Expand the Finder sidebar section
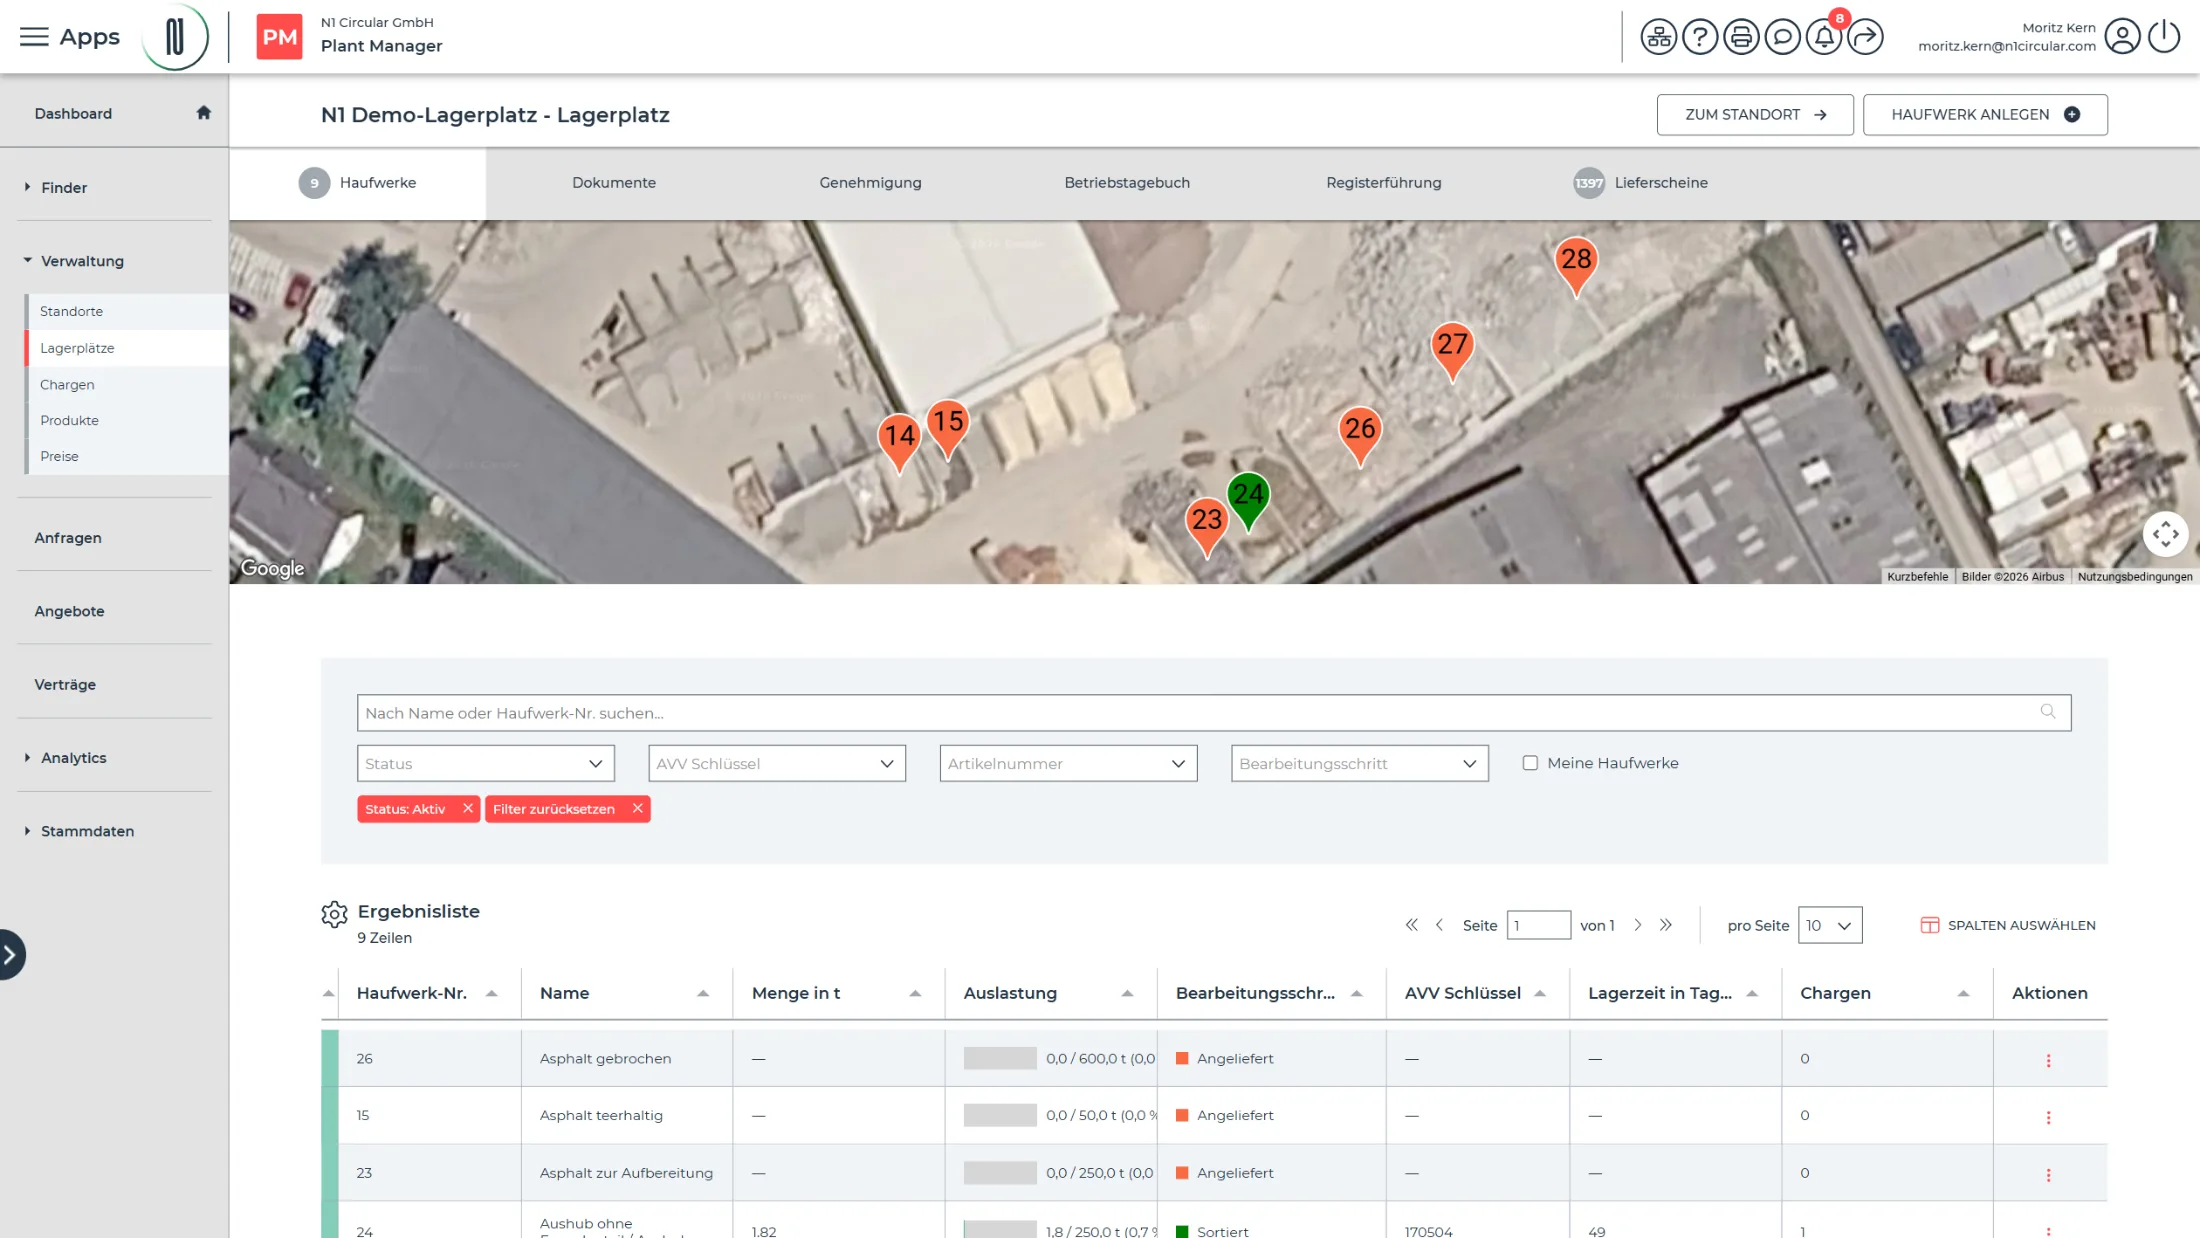The height and width of the screenshot is (1238, 2200). (x=63, y=187)
